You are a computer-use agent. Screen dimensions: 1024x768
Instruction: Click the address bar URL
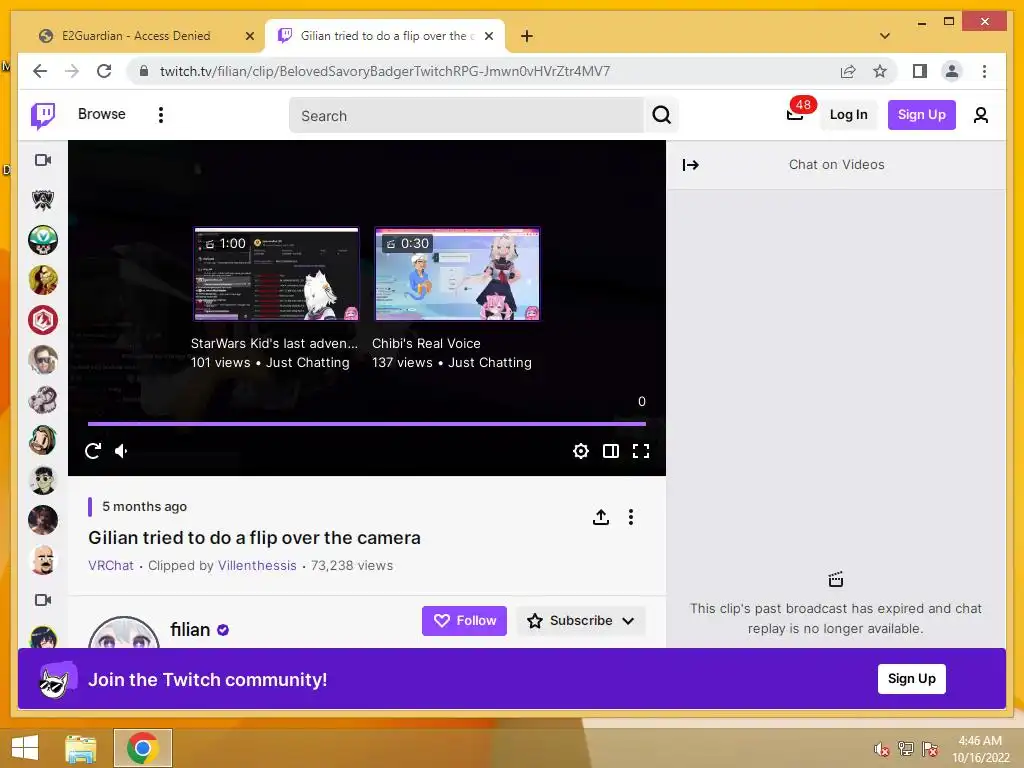(x=385, y=71)
